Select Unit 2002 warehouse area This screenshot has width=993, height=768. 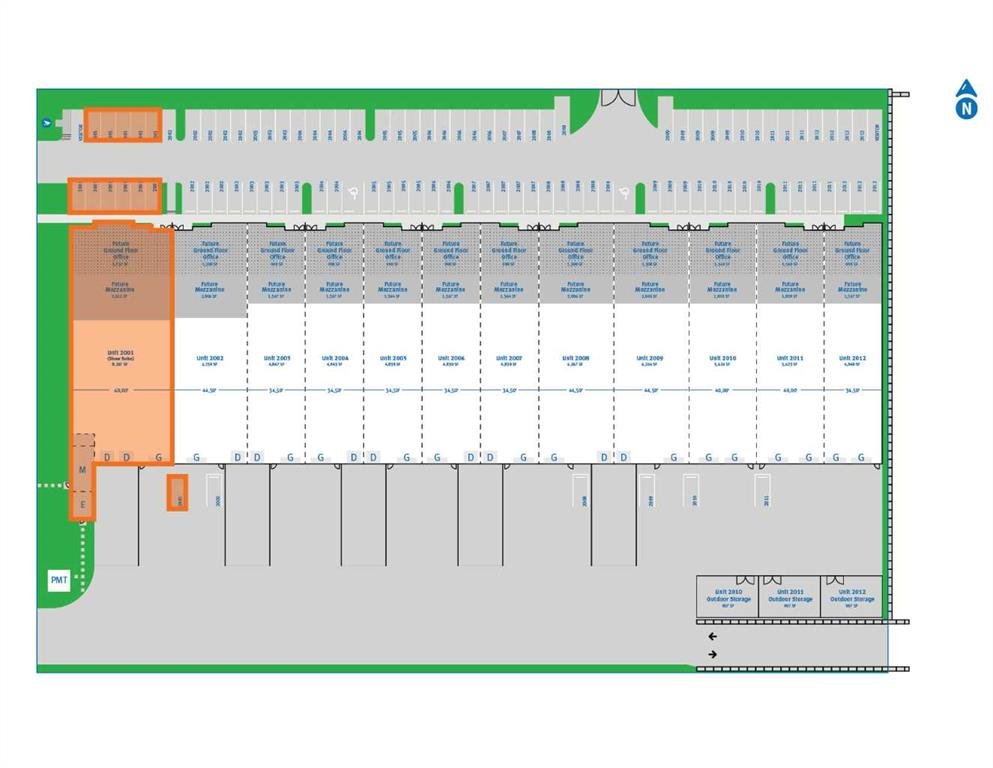[210, 361]
